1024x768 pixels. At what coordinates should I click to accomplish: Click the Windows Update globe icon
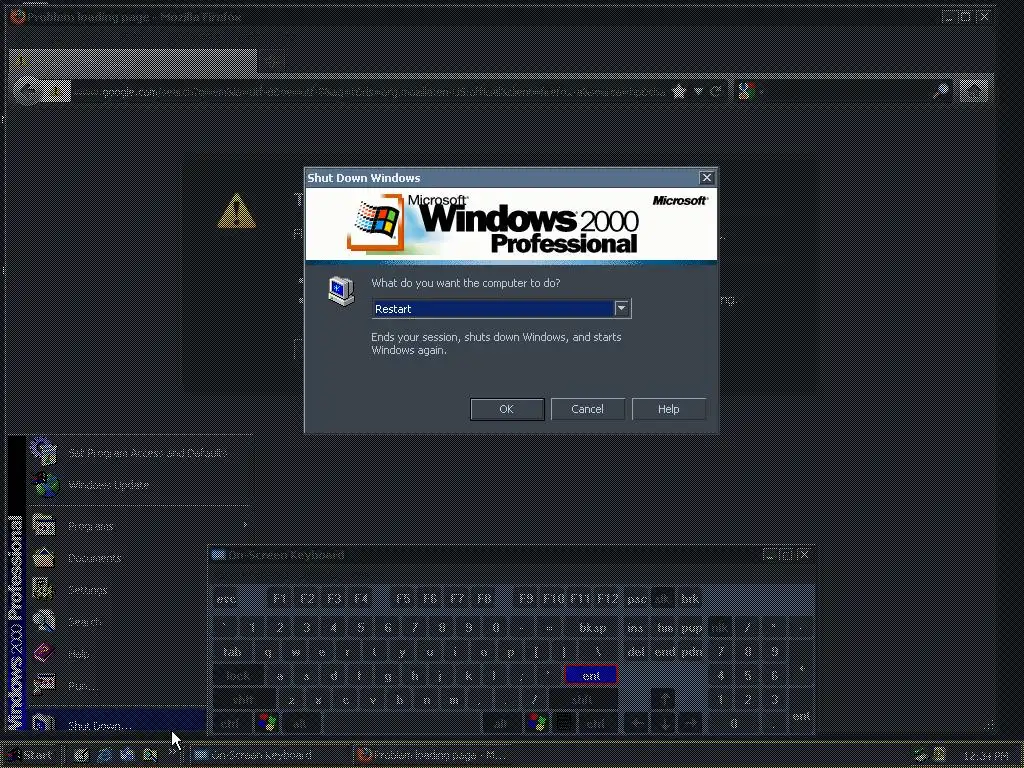(x=46, y=485)
